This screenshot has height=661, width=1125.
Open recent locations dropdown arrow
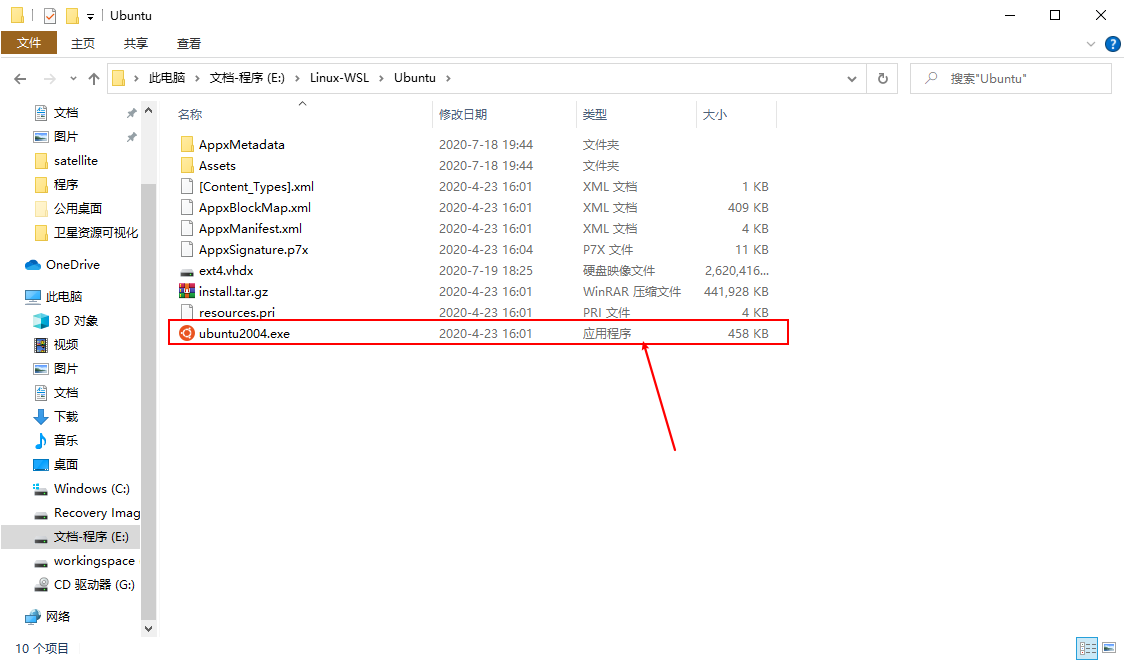click(x=73, y=78)
